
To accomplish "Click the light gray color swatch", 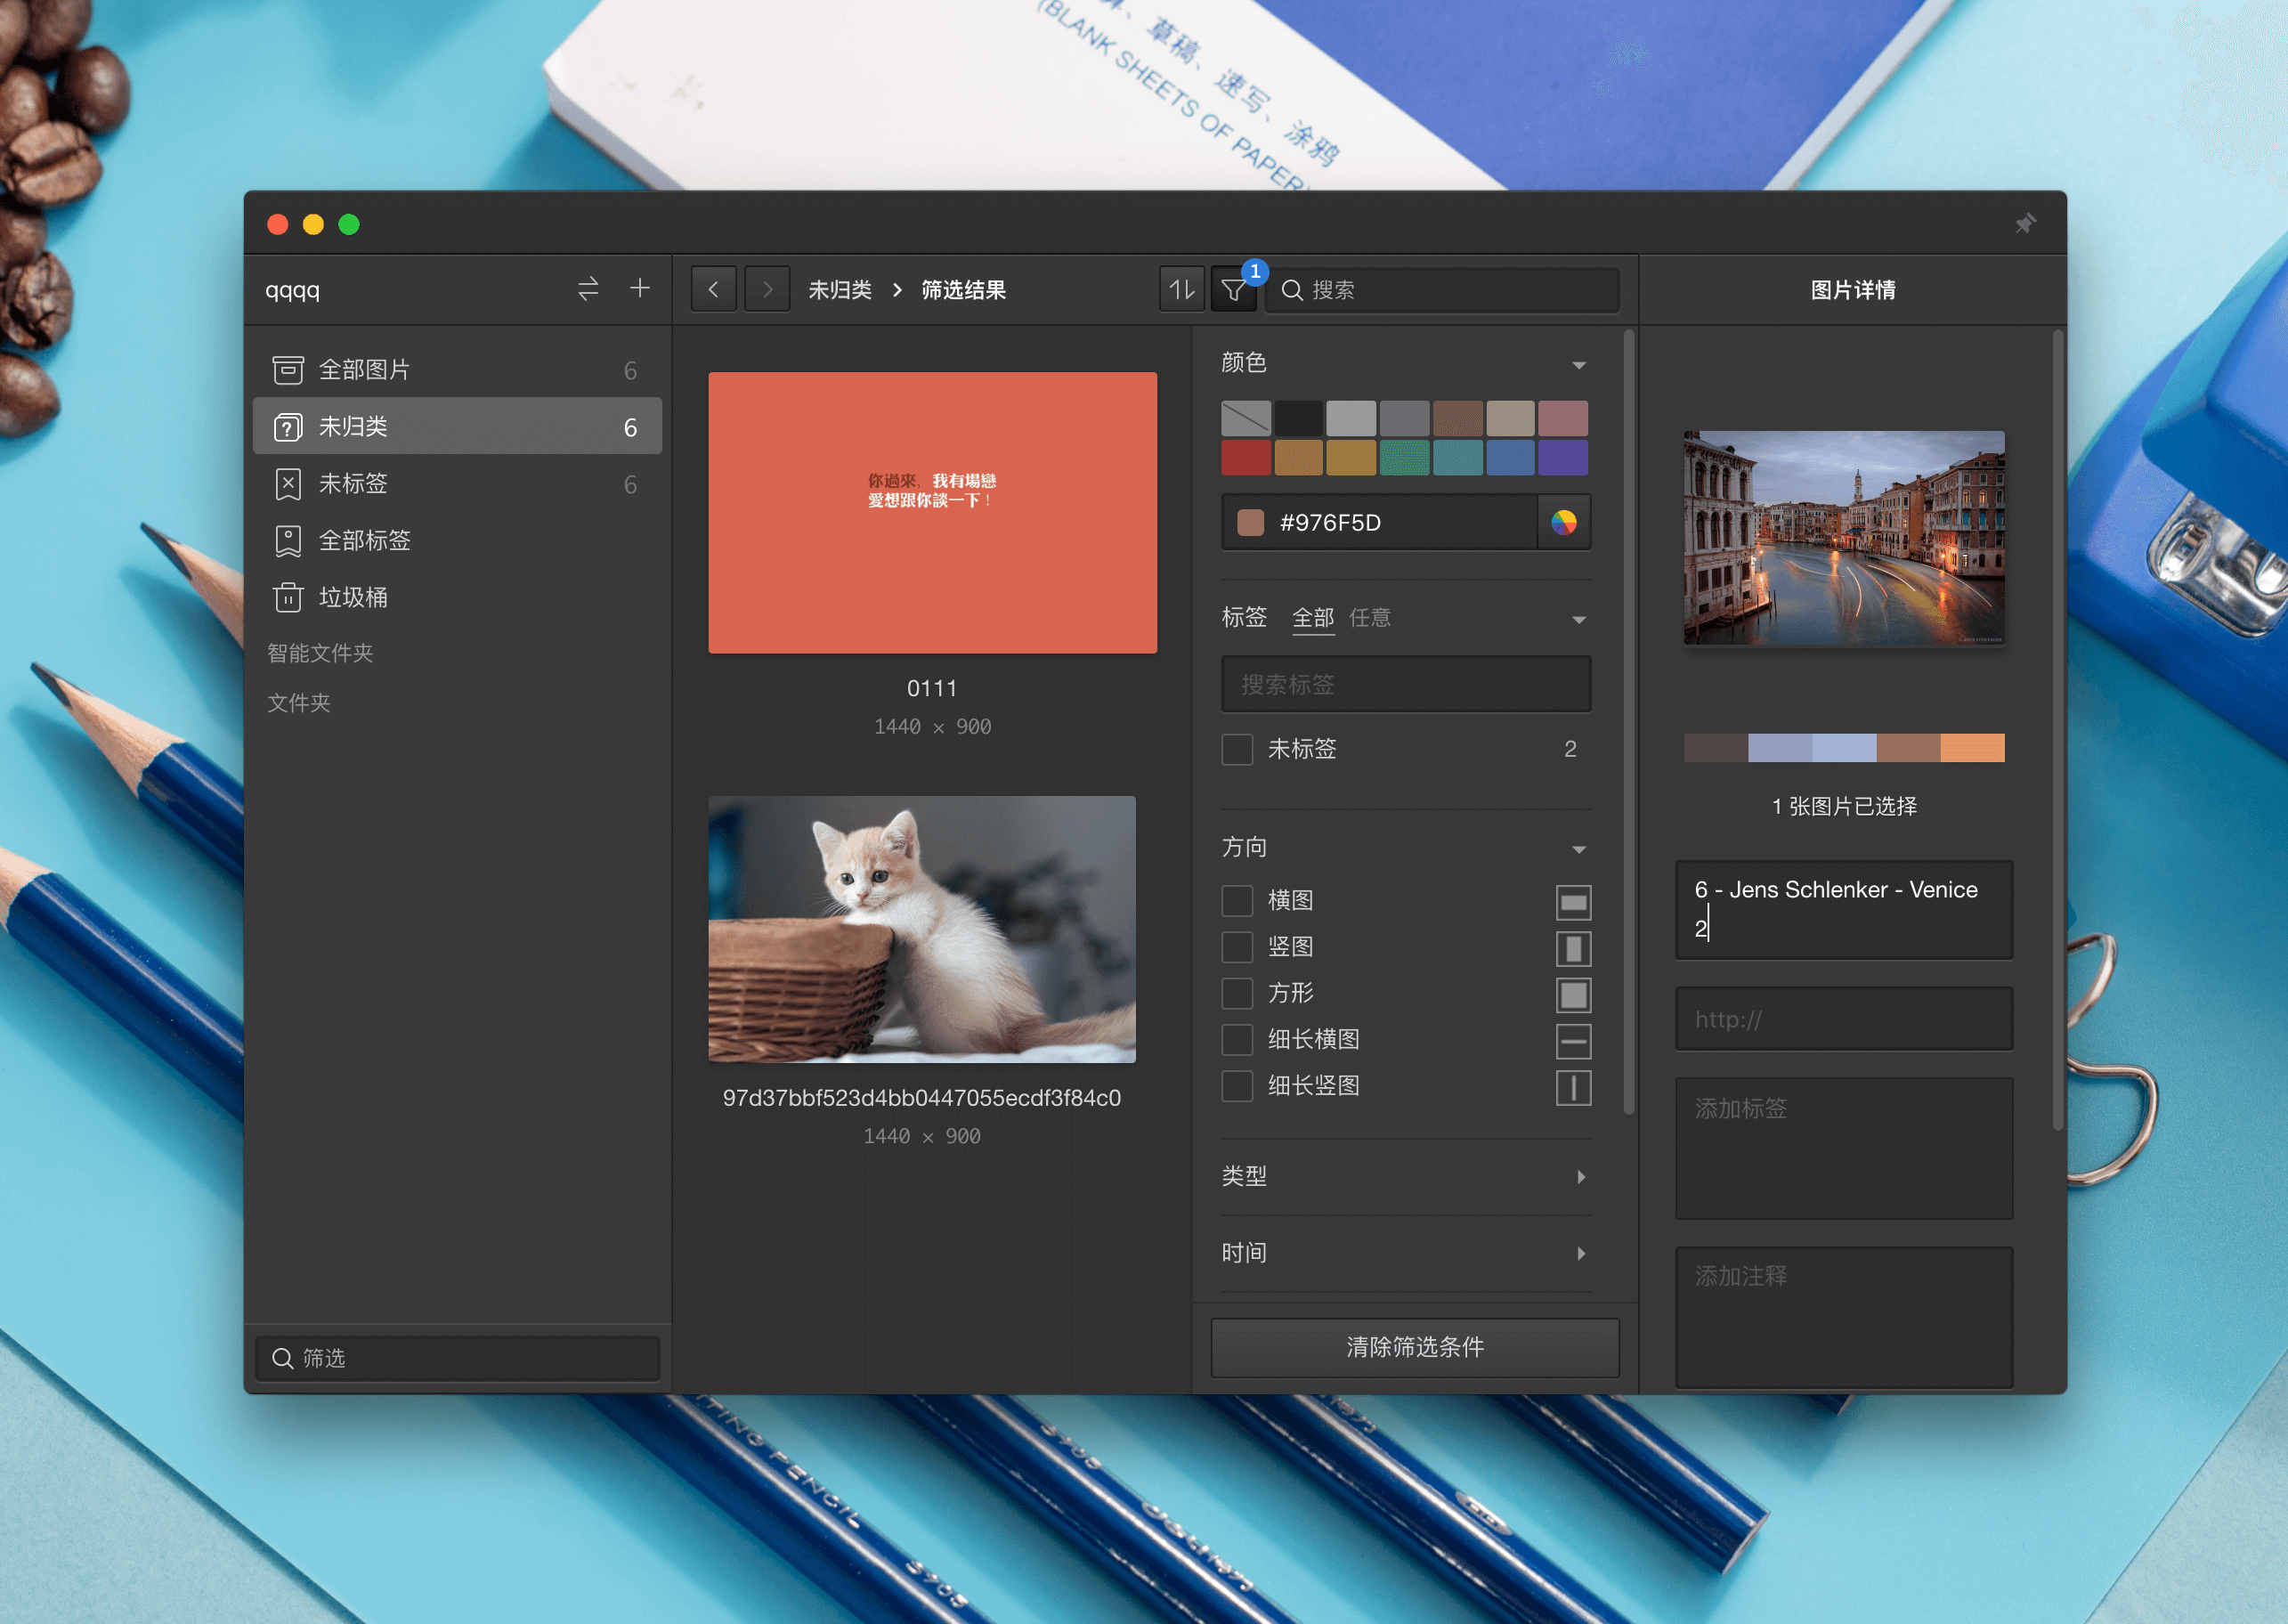I will tap(1351, 419).
